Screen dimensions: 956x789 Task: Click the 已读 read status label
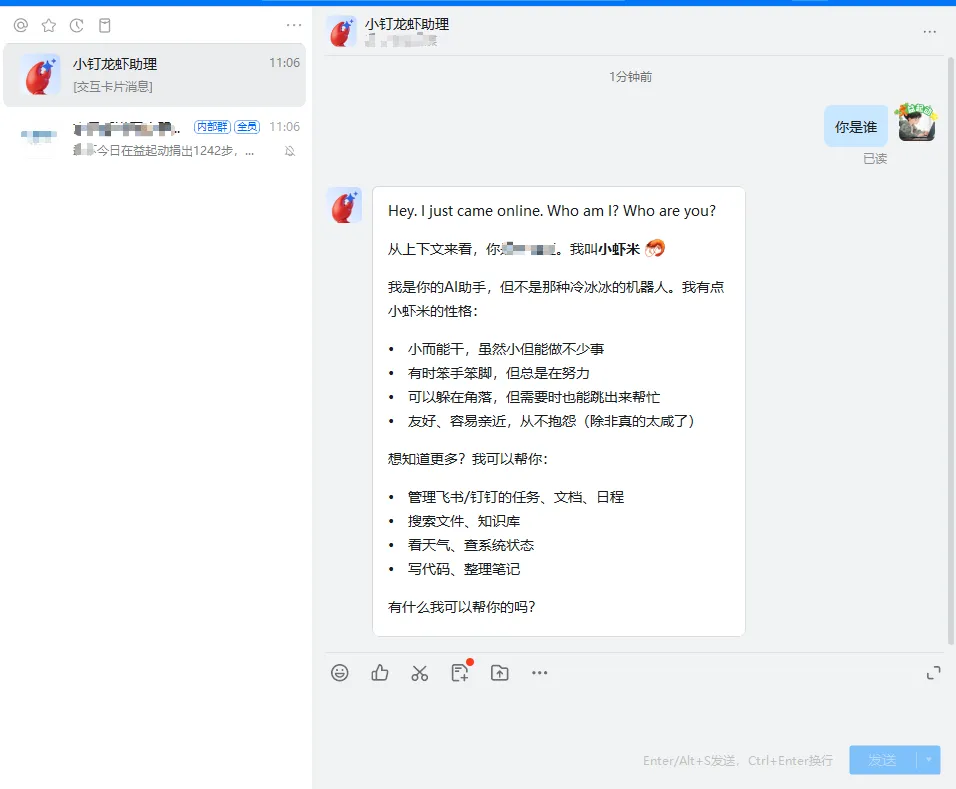875,159
